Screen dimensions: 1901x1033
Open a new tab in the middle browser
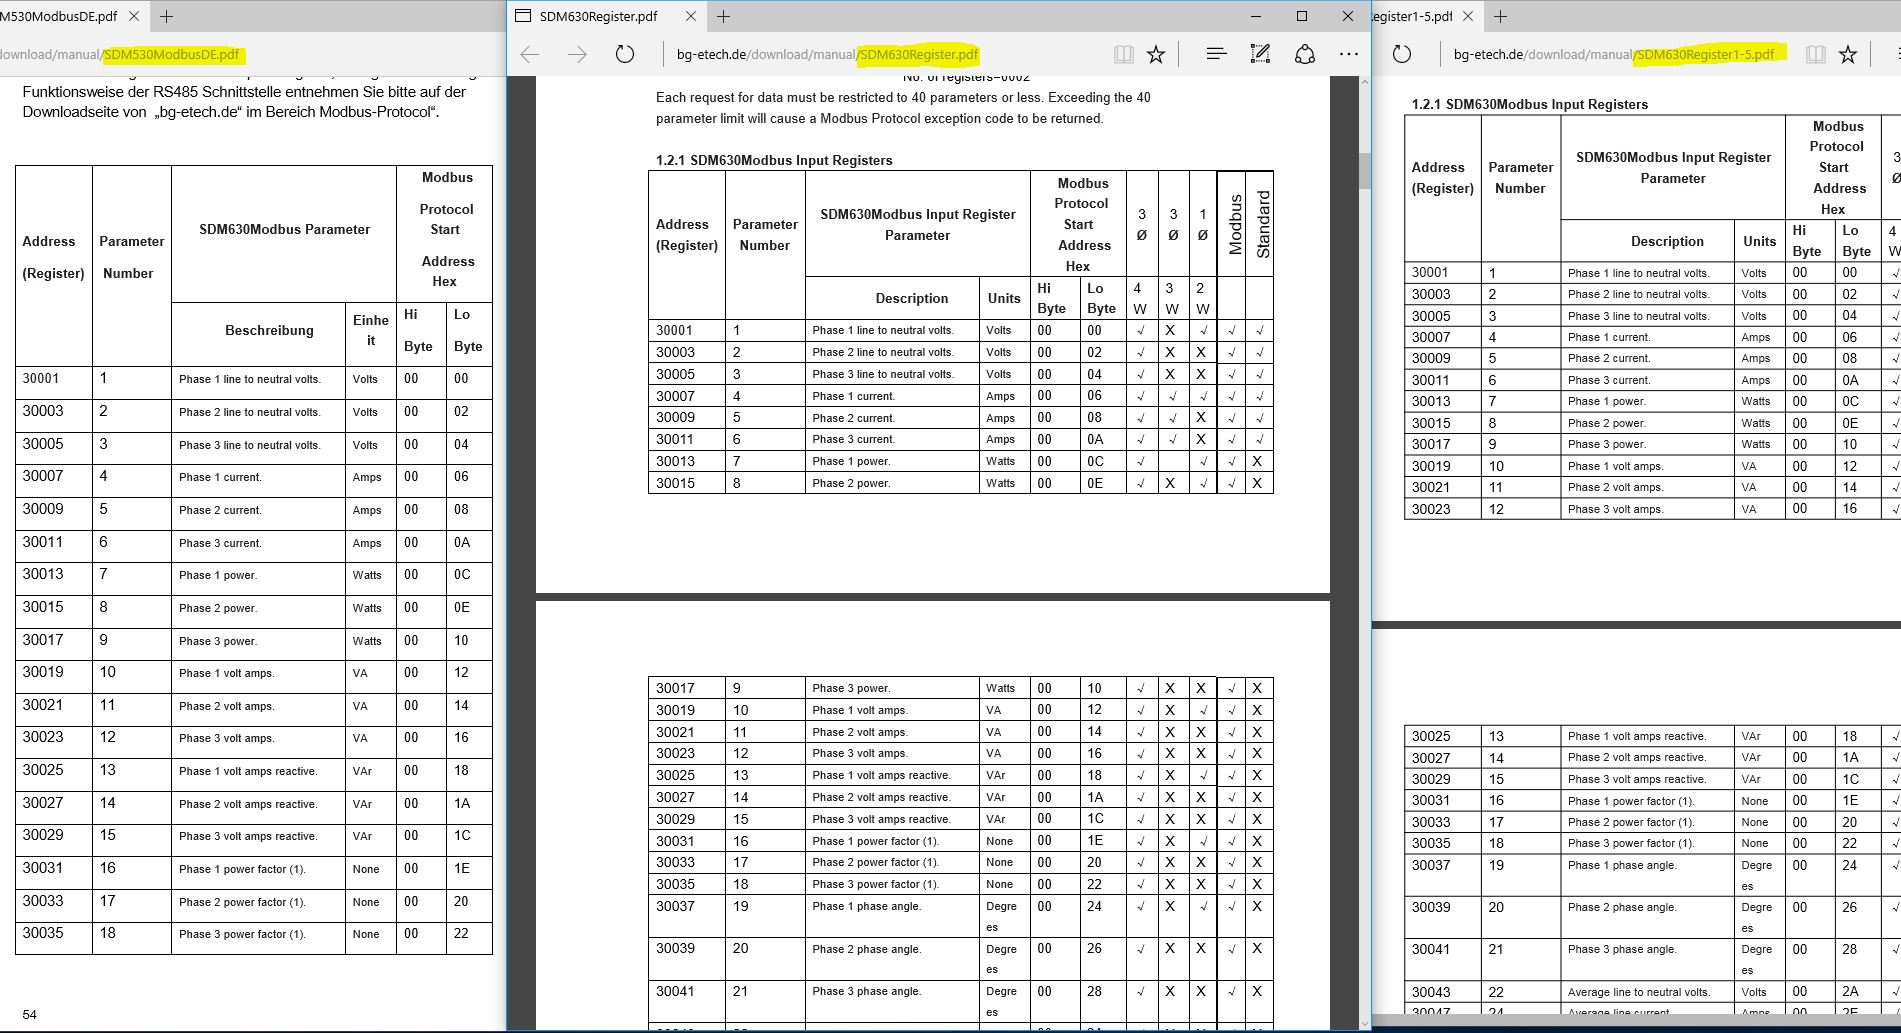click(x=724, y=16)
